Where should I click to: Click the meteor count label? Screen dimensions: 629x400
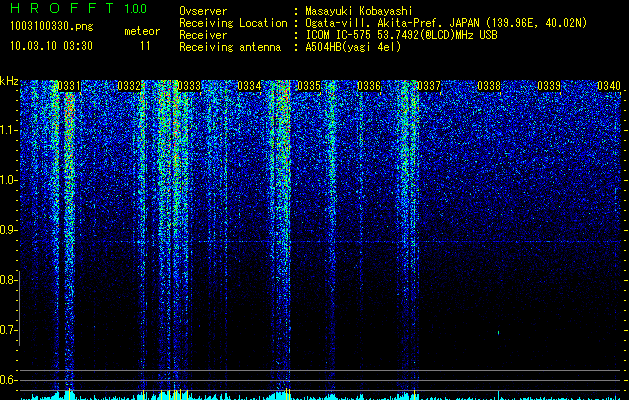point(142,31)
